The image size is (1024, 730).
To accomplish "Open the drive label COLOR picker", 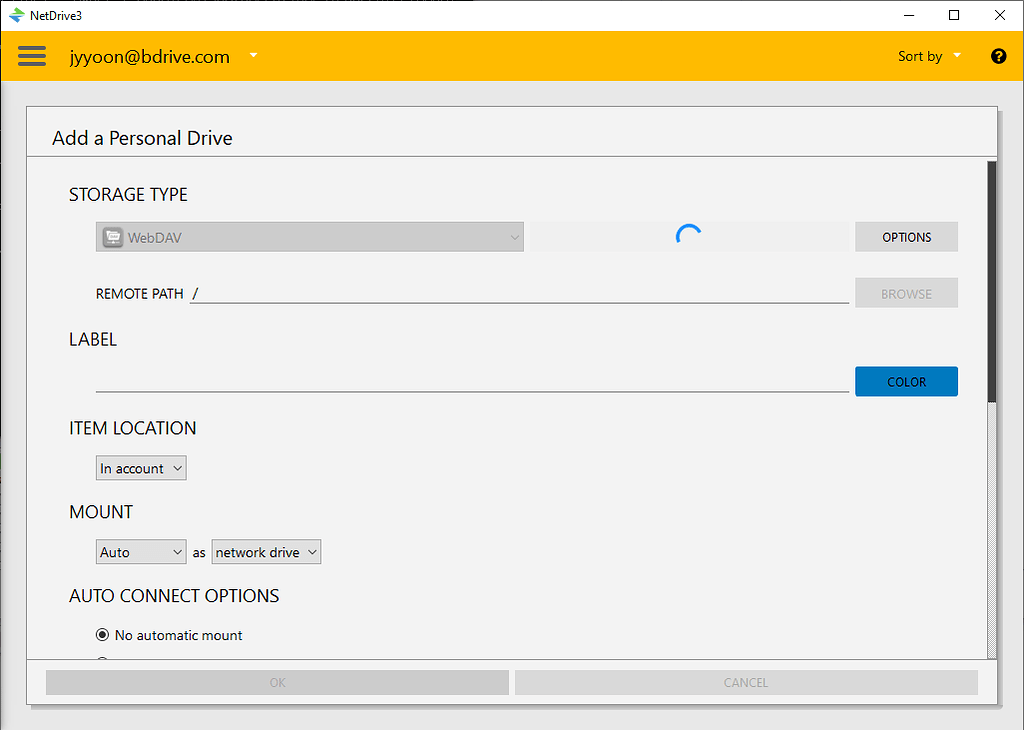I will [906, 381].
